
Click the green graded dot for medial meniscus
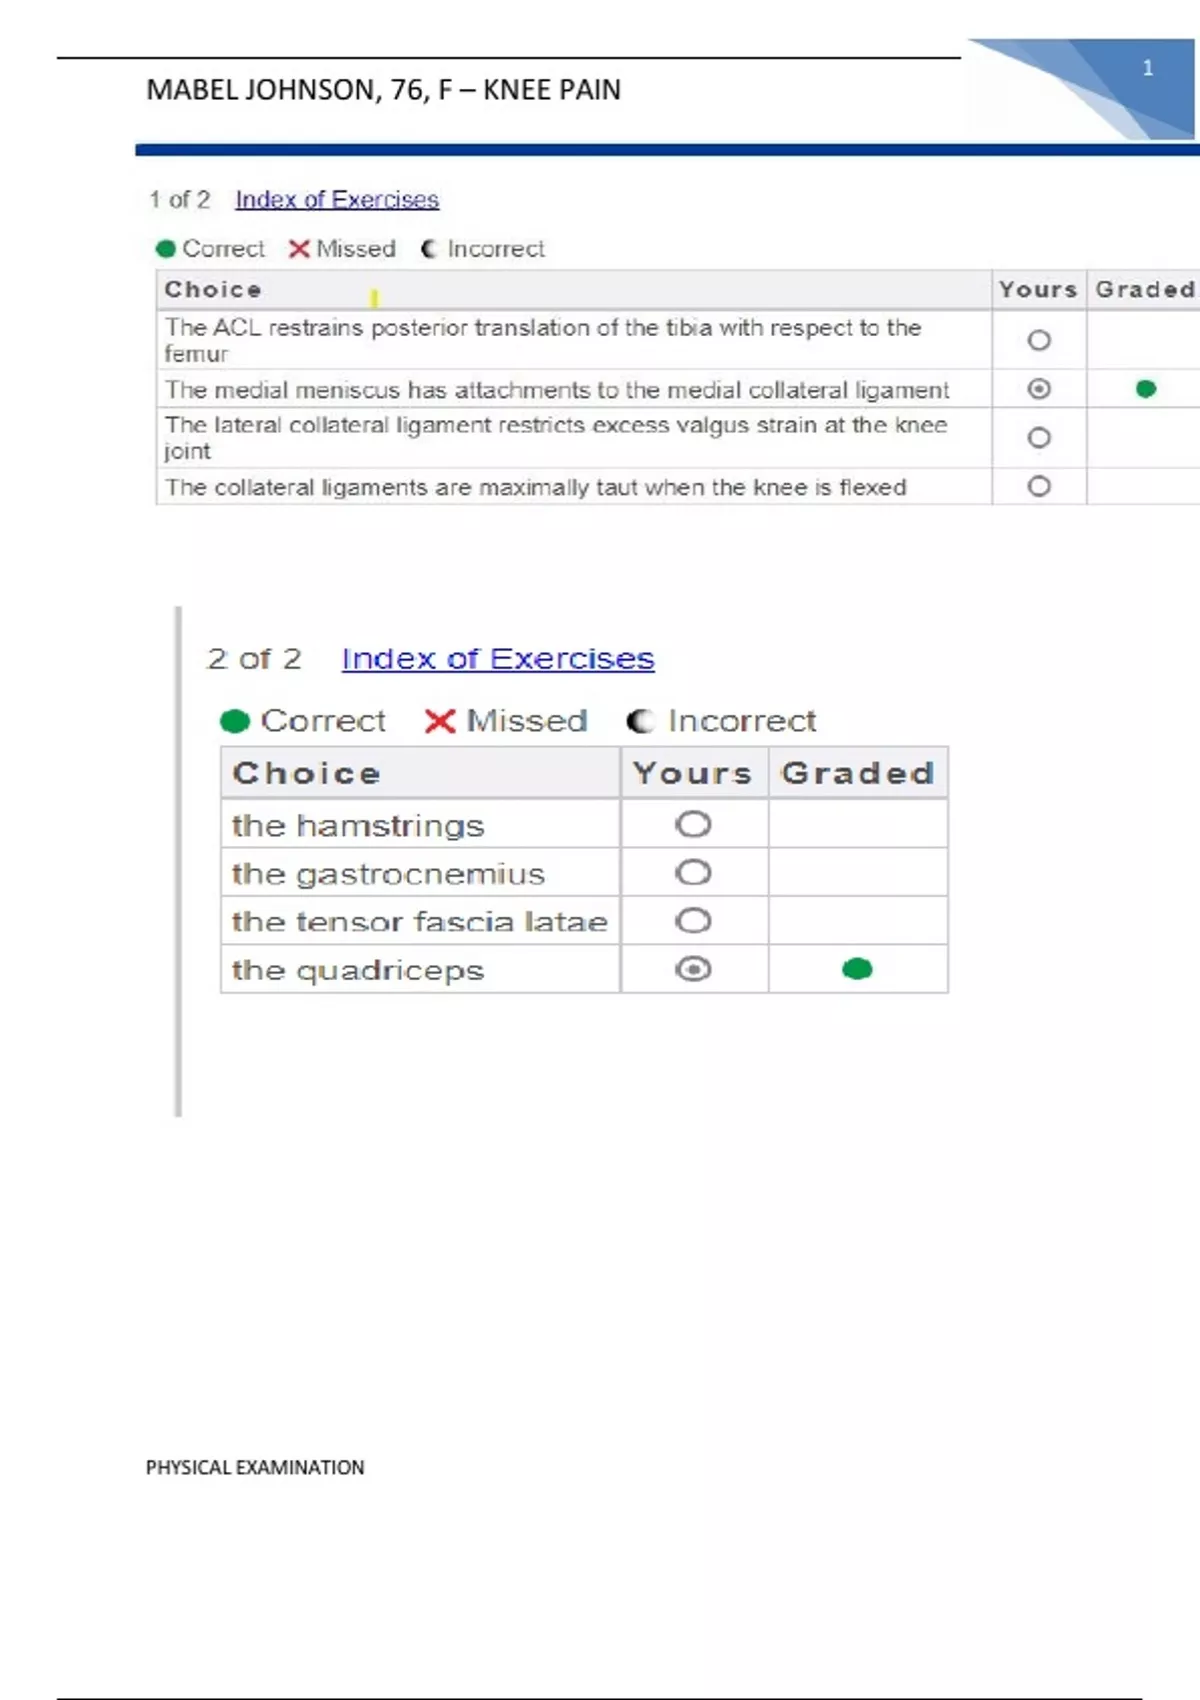1146,389
